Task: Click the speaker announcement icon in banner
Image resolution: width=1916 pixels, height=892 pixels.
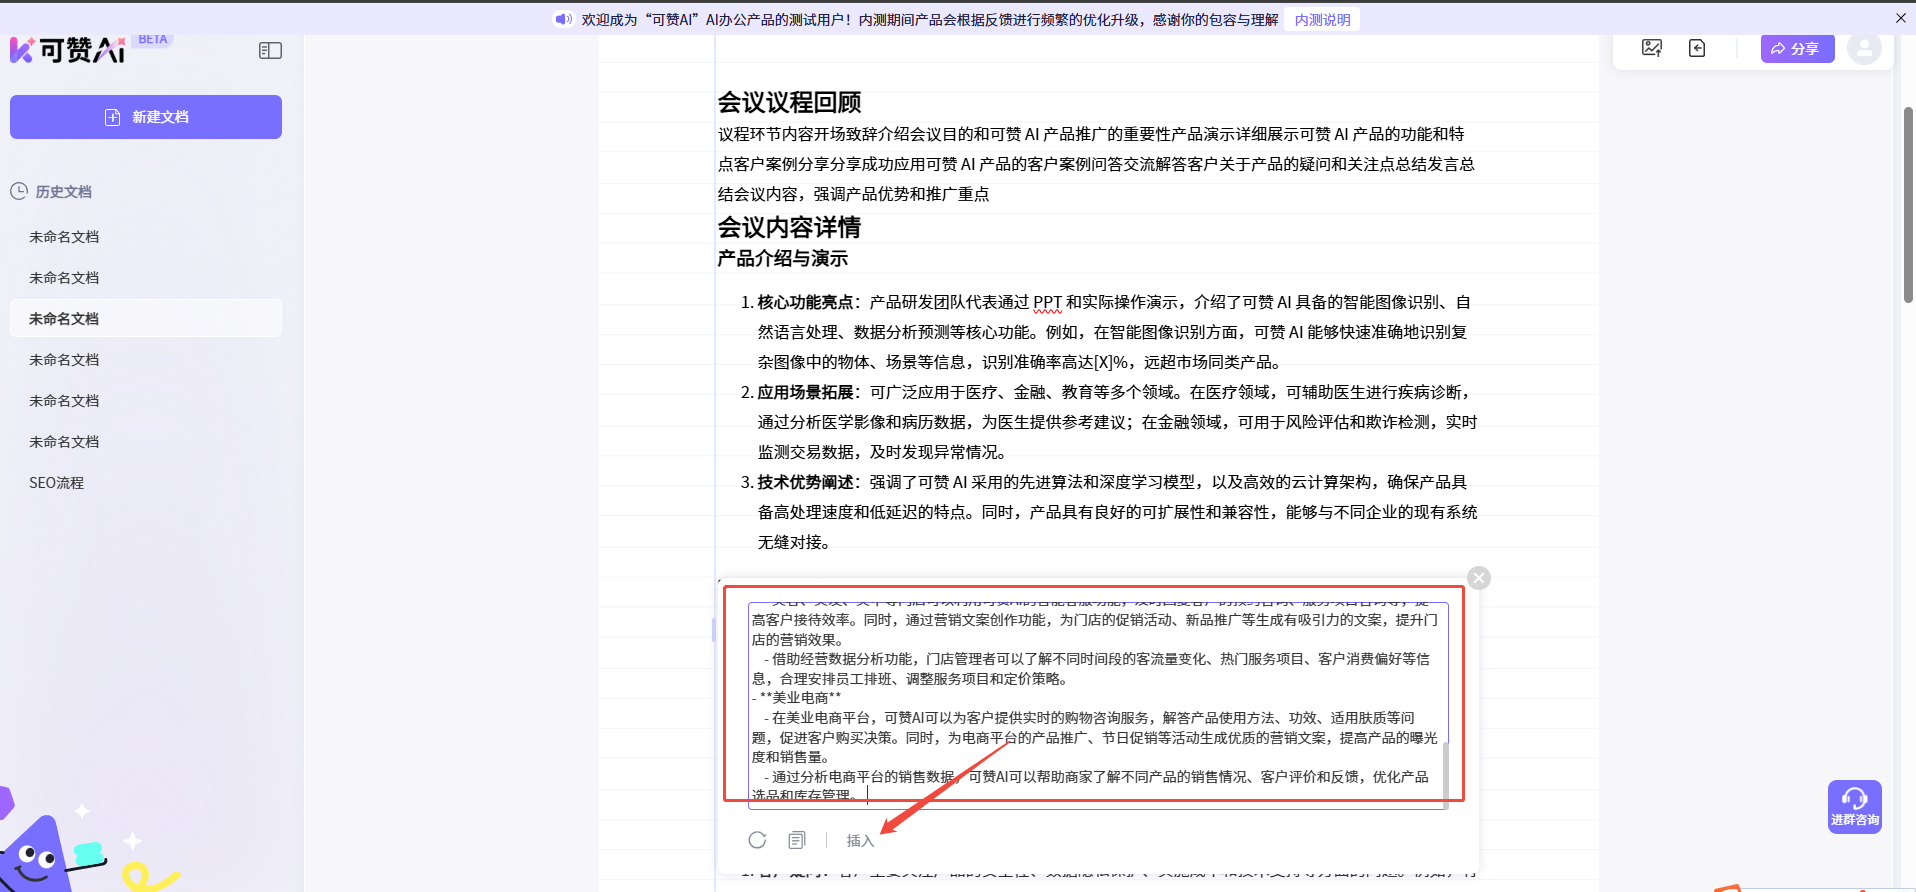Action: coord(564,19)
